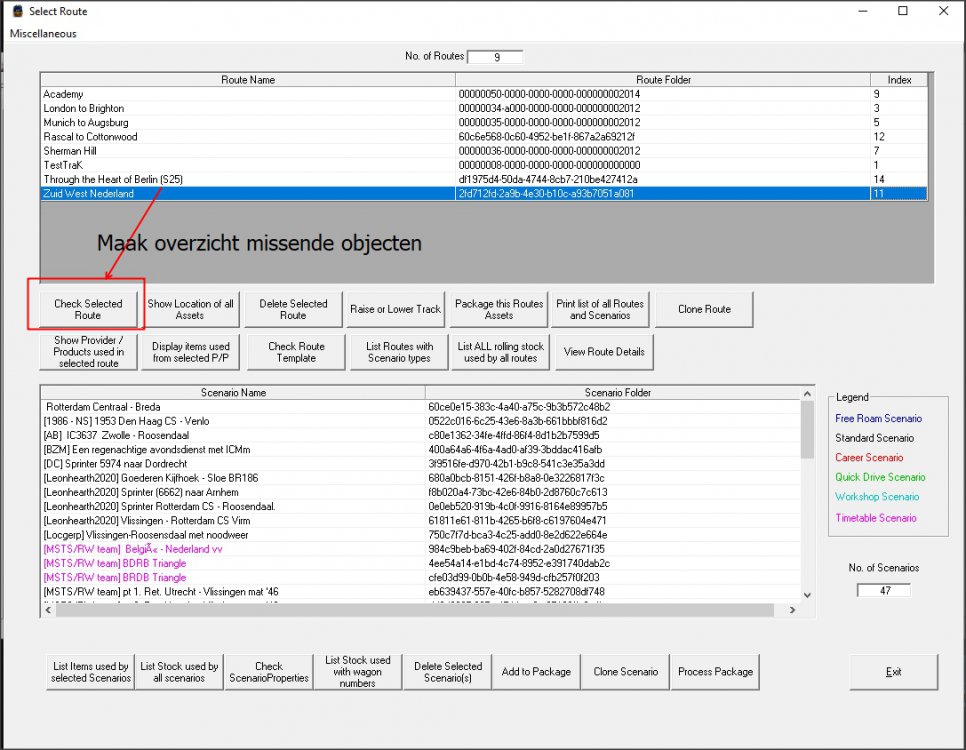The width and height of the screenshot is (966, 750).
Task: Click the app icon in the title bar
Action: click(17, 12)
